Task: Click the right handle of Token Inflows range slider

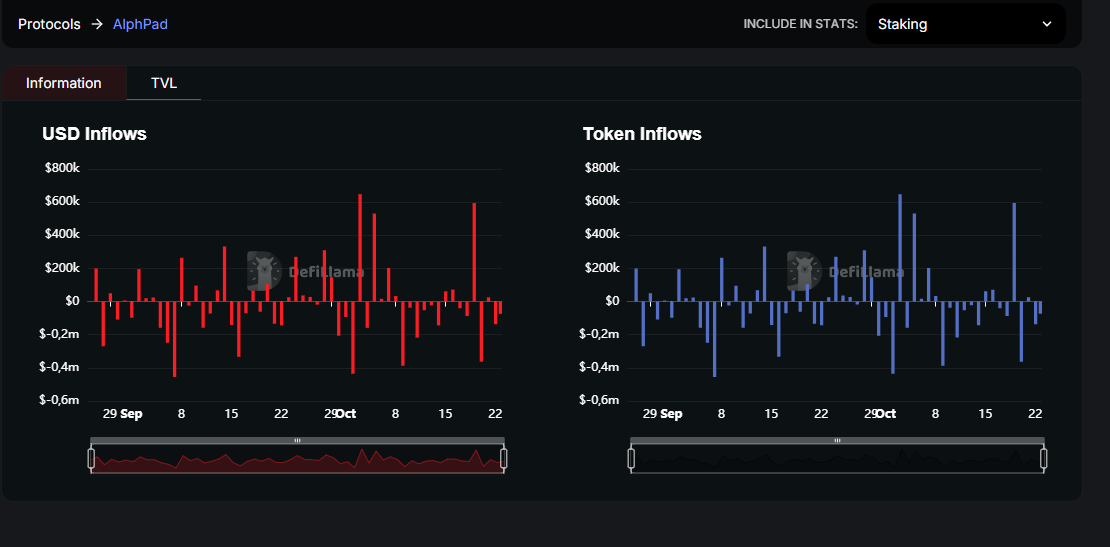Action: point(1043,459)
